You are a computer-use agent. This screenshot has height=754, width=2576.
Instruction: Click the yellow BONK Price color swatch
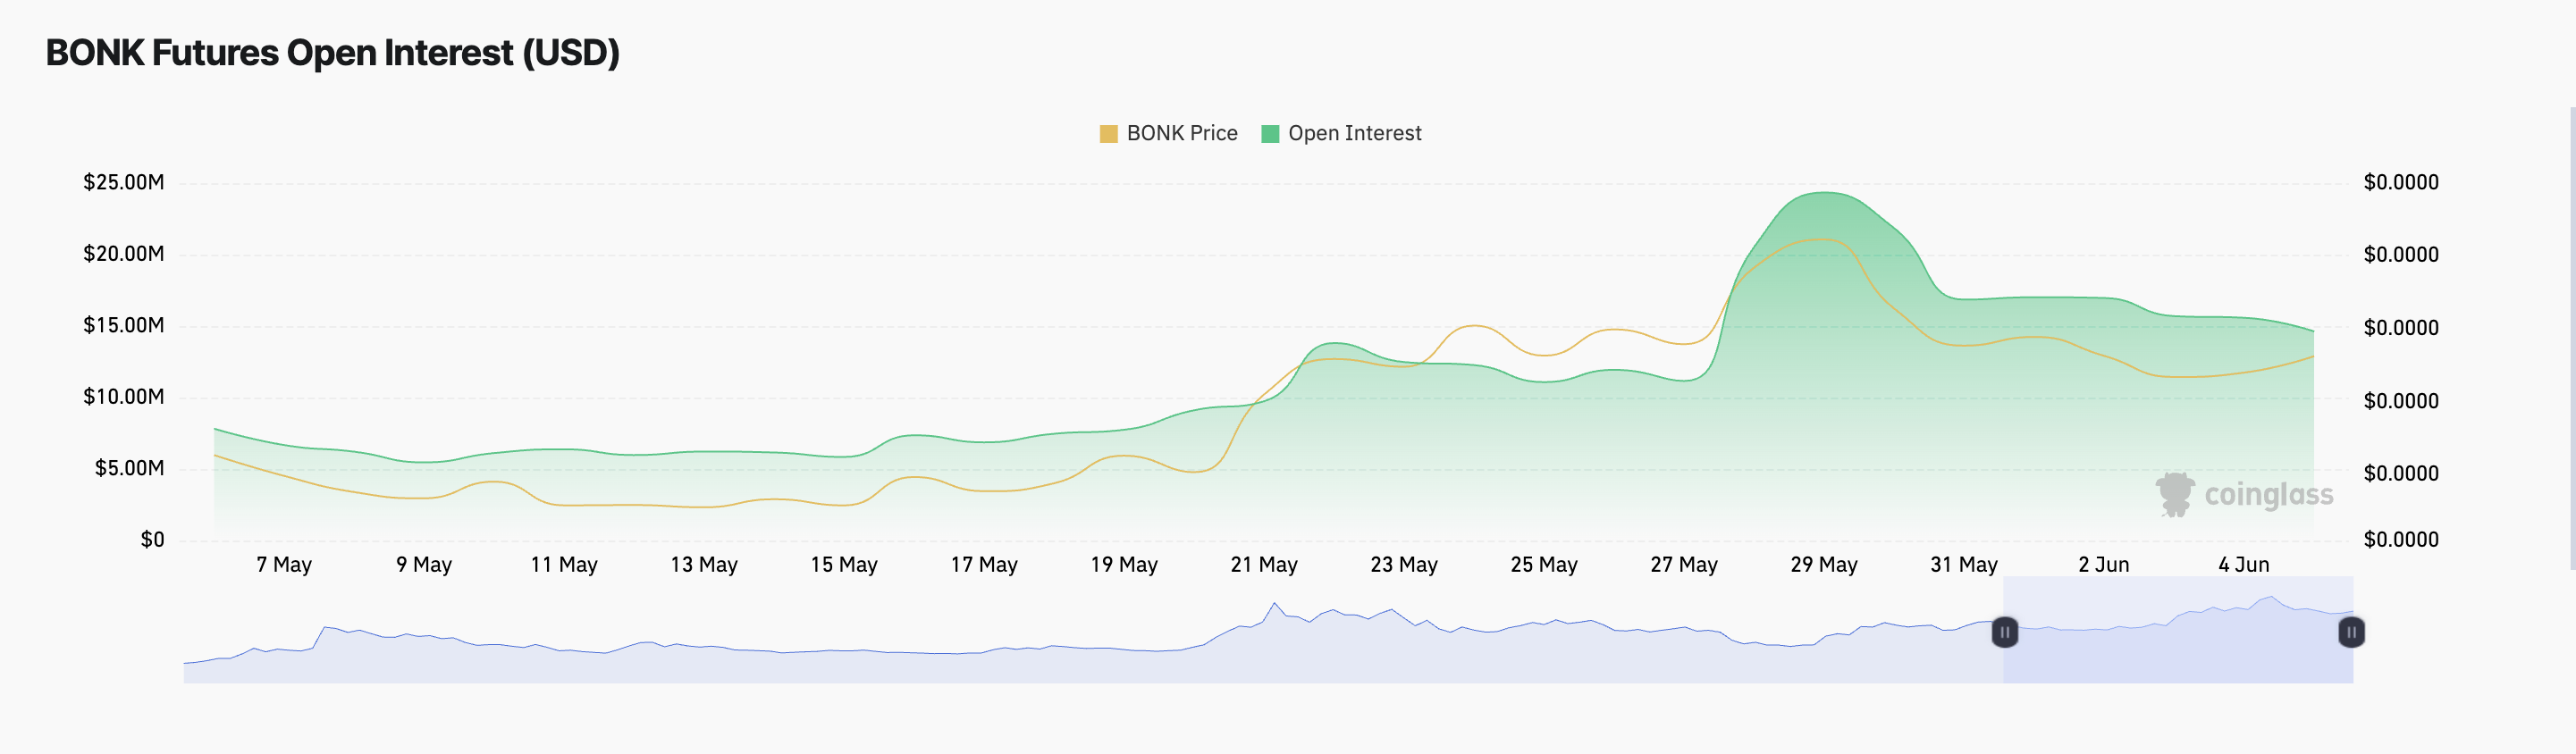1108,134
